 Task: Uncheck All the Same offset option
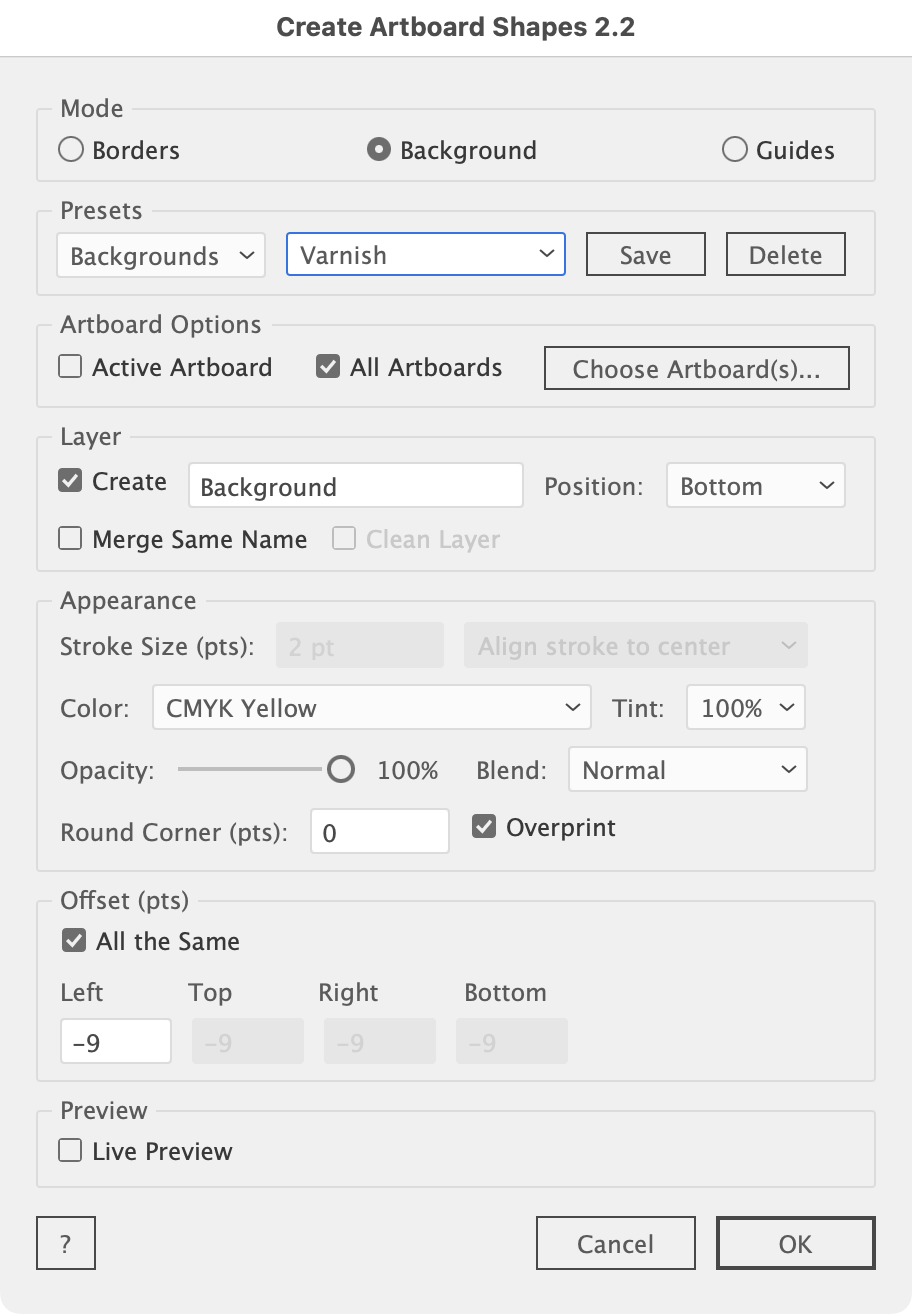pos(74,941)
